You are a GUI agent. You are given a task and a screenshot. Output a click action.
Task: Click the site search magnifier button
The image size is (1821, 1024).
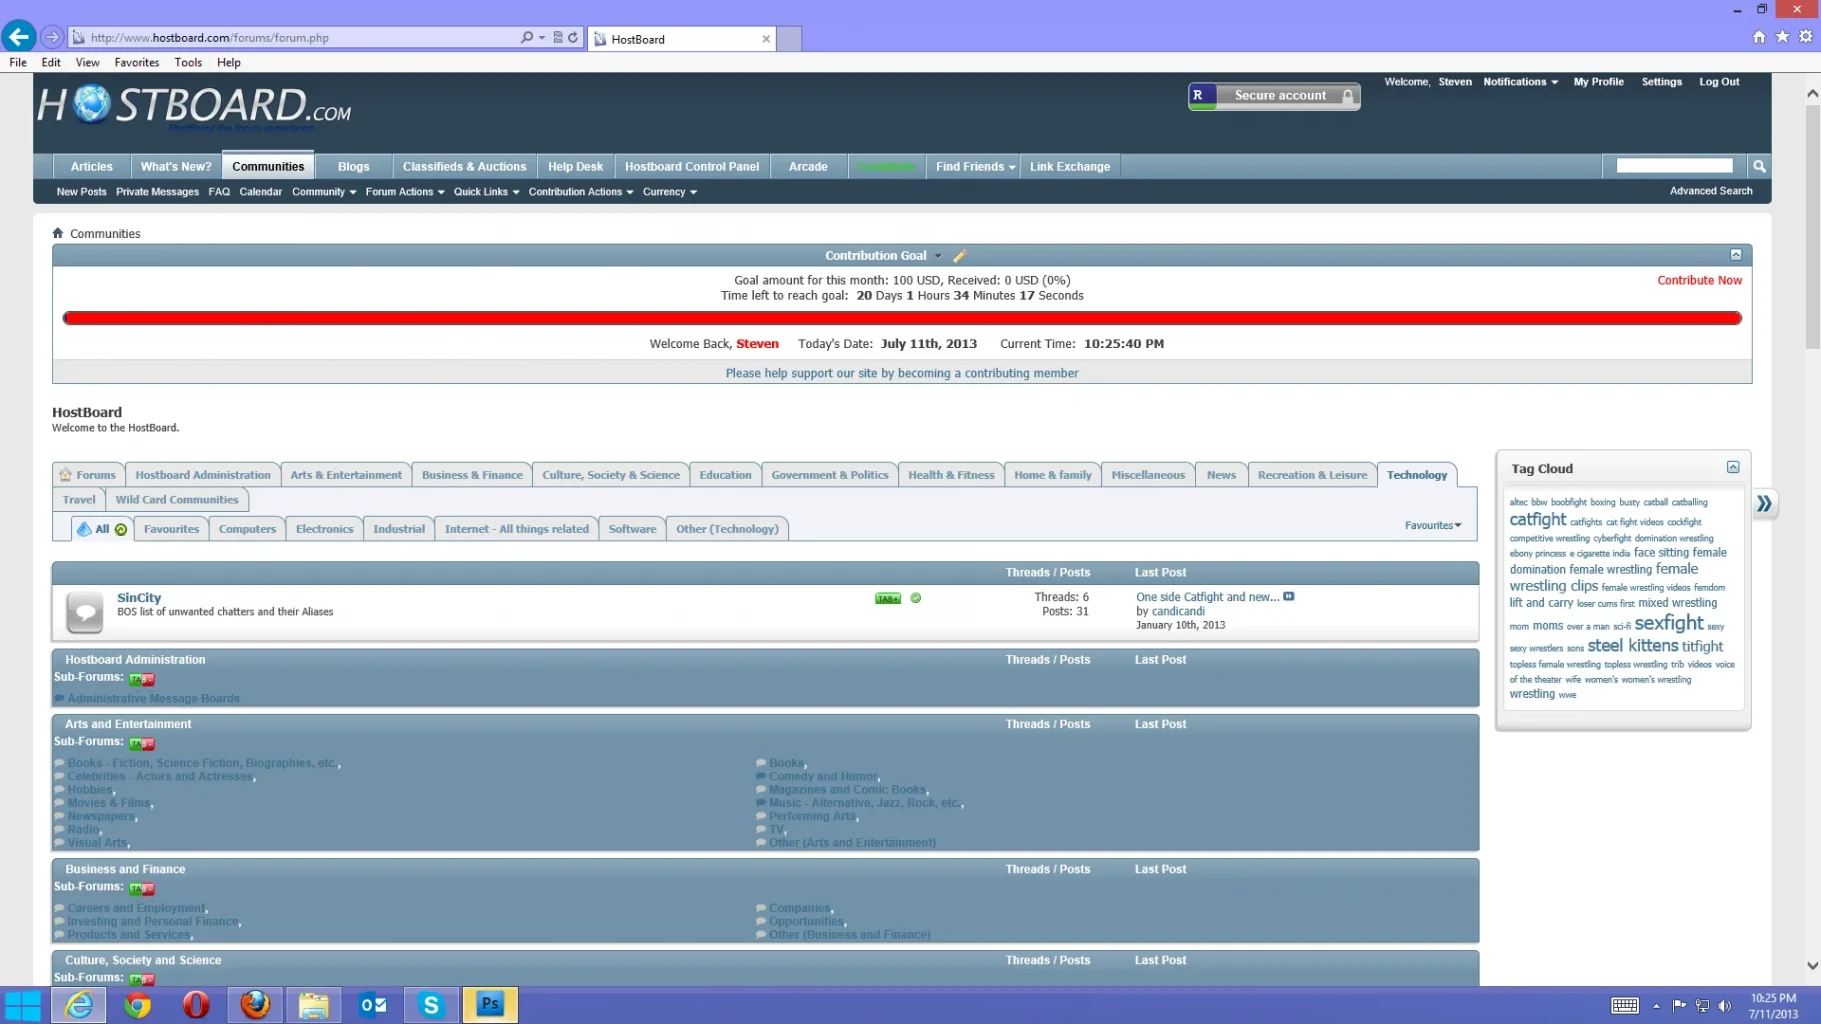point(1759,166)
